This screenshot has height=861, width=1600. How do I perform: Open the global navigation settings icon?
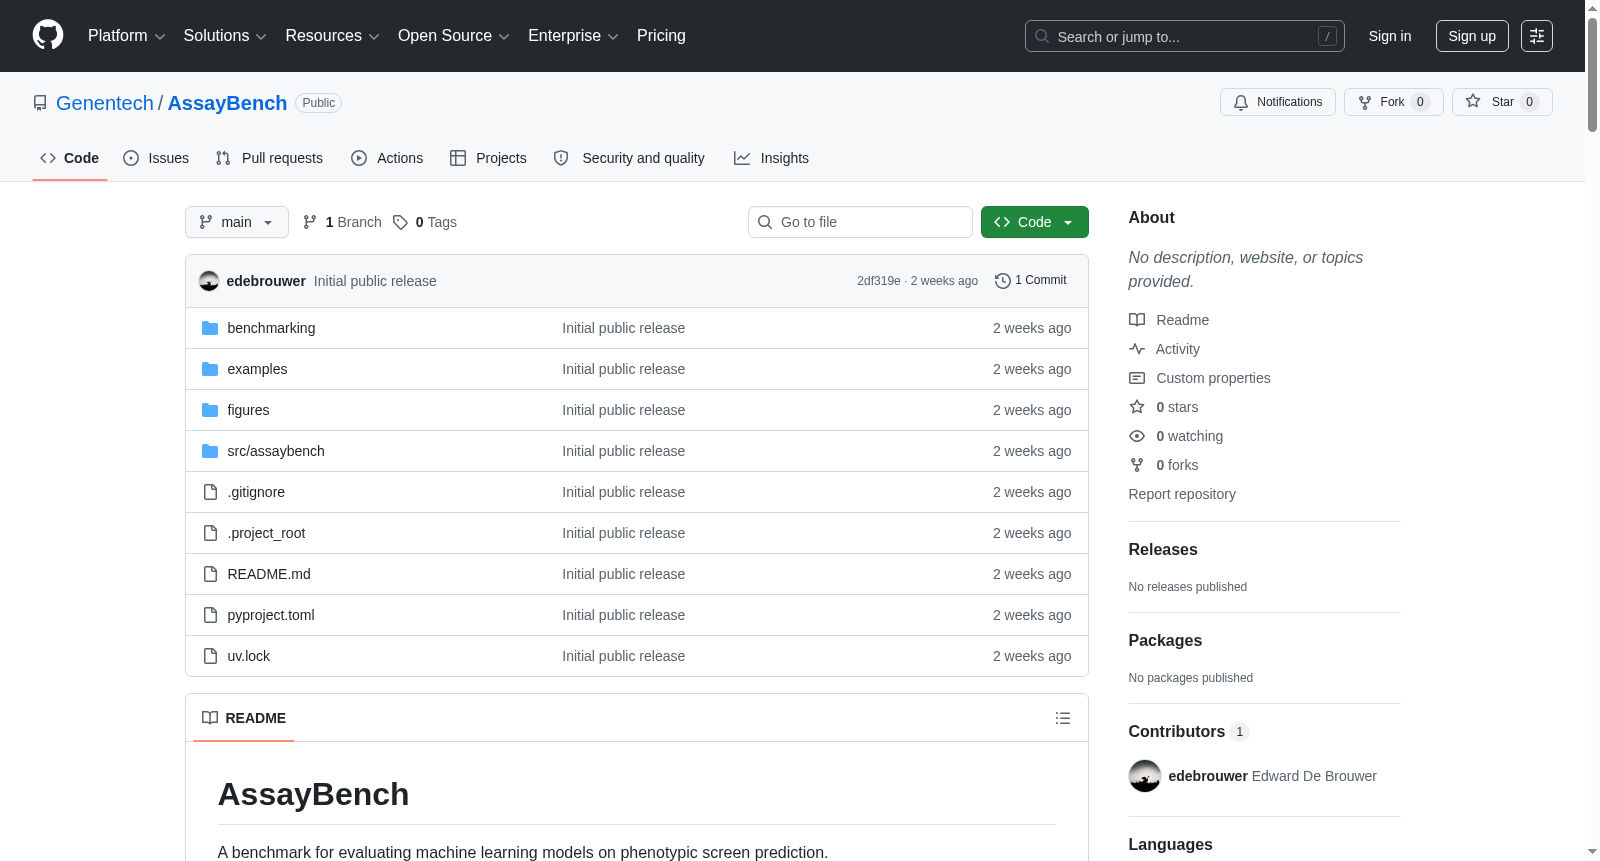tap(1537, 36)
